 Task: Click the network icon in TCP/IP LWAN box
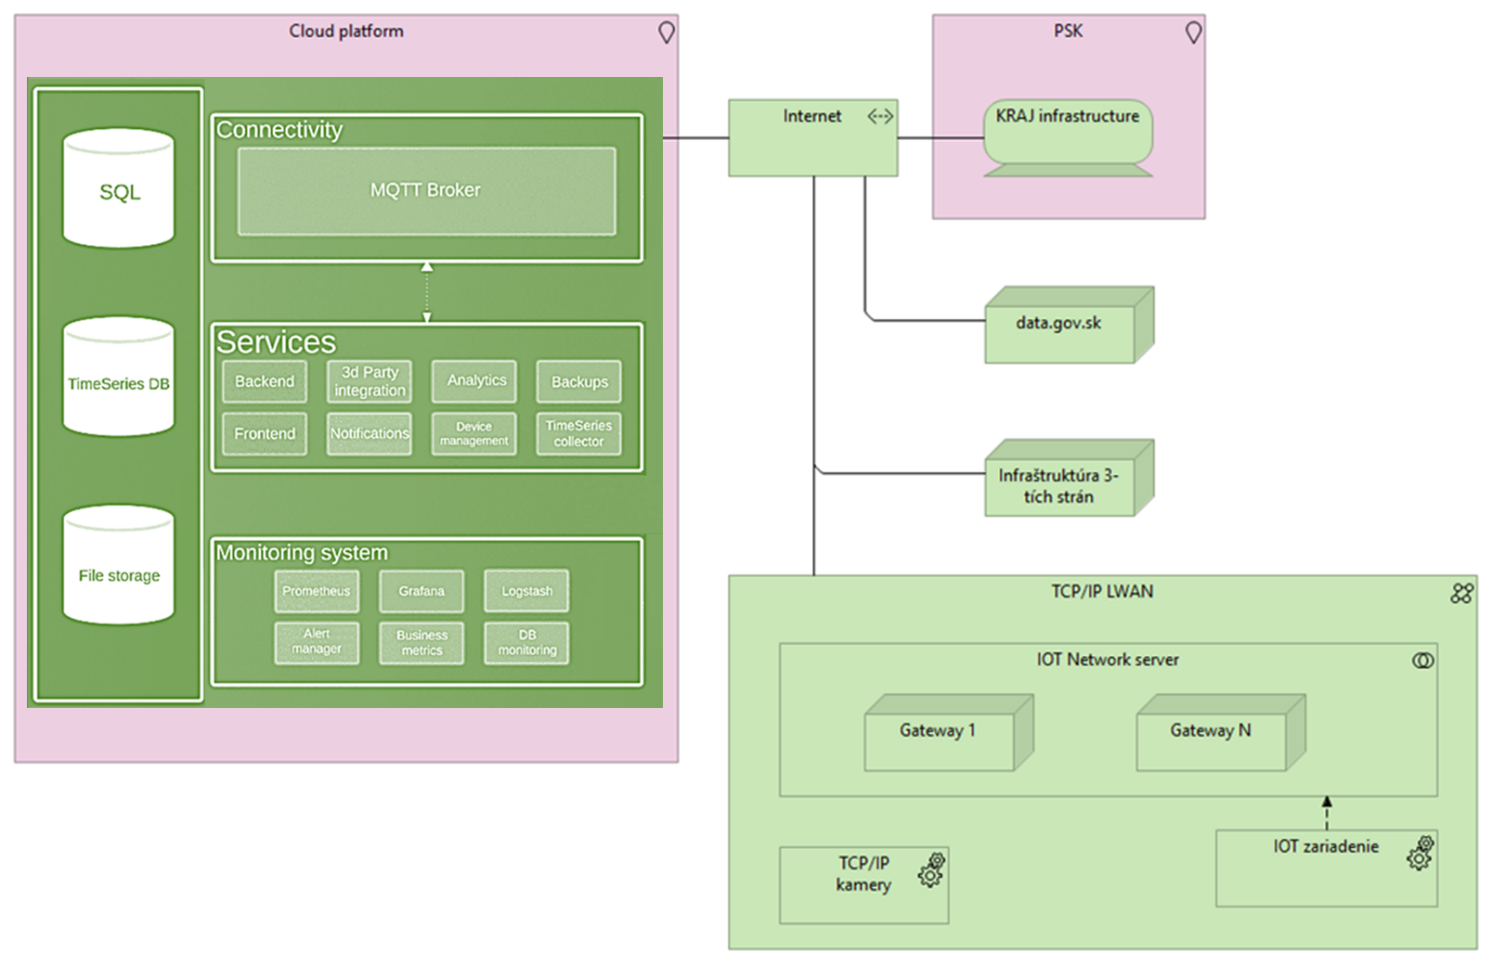pos(1461,593)
